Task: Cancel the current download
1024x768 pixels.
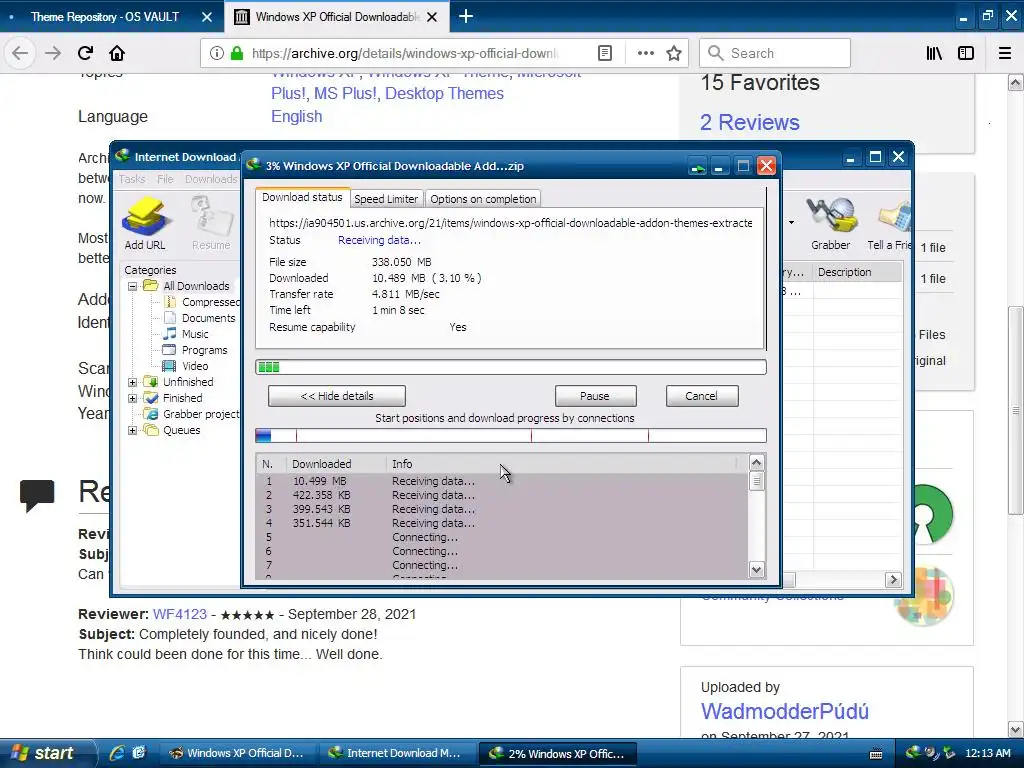Action: point(702,396)
